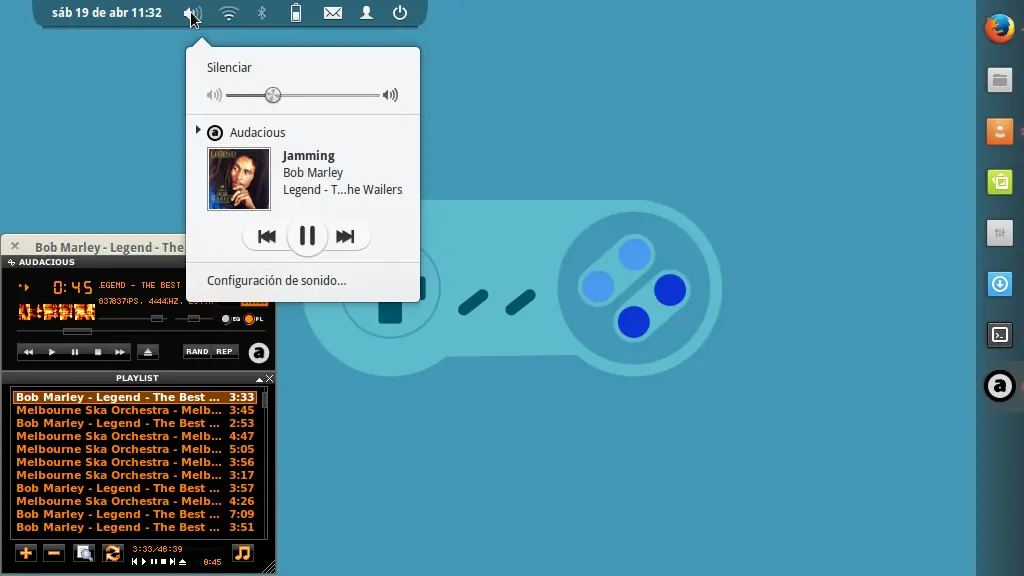Shade the playlist with the arrow button
1024x576 pixels.
[259, 379]
